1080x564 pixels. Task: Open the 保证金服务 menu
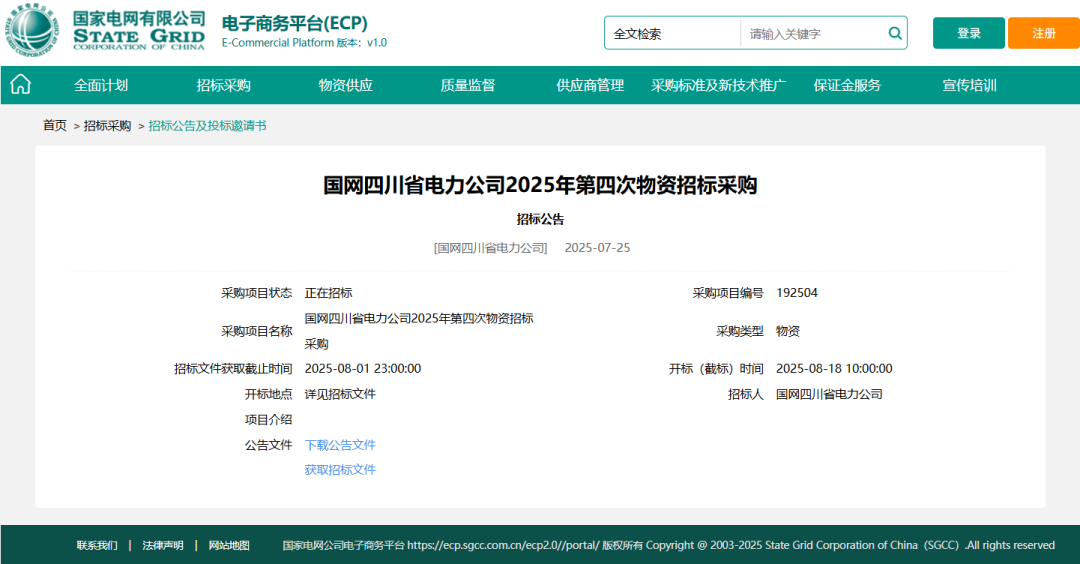tap(847, 85)
